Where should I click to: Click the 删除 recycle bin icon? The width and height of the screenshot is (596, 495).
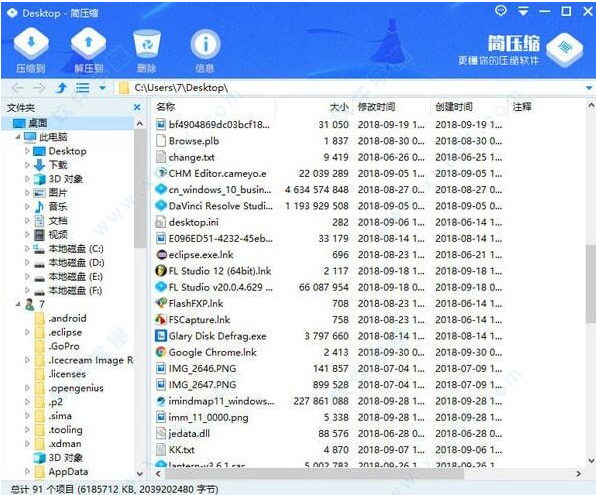coord(147,44)
